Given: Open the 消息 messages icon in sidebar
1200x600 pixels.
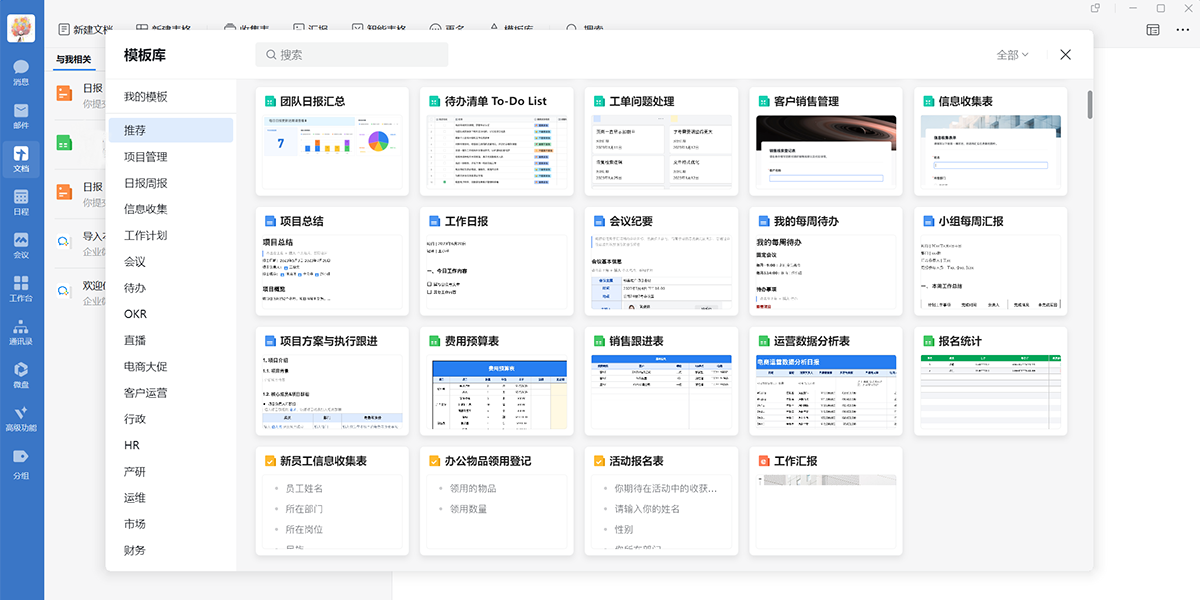Looking at the screenshot, I should click(21, 70).
